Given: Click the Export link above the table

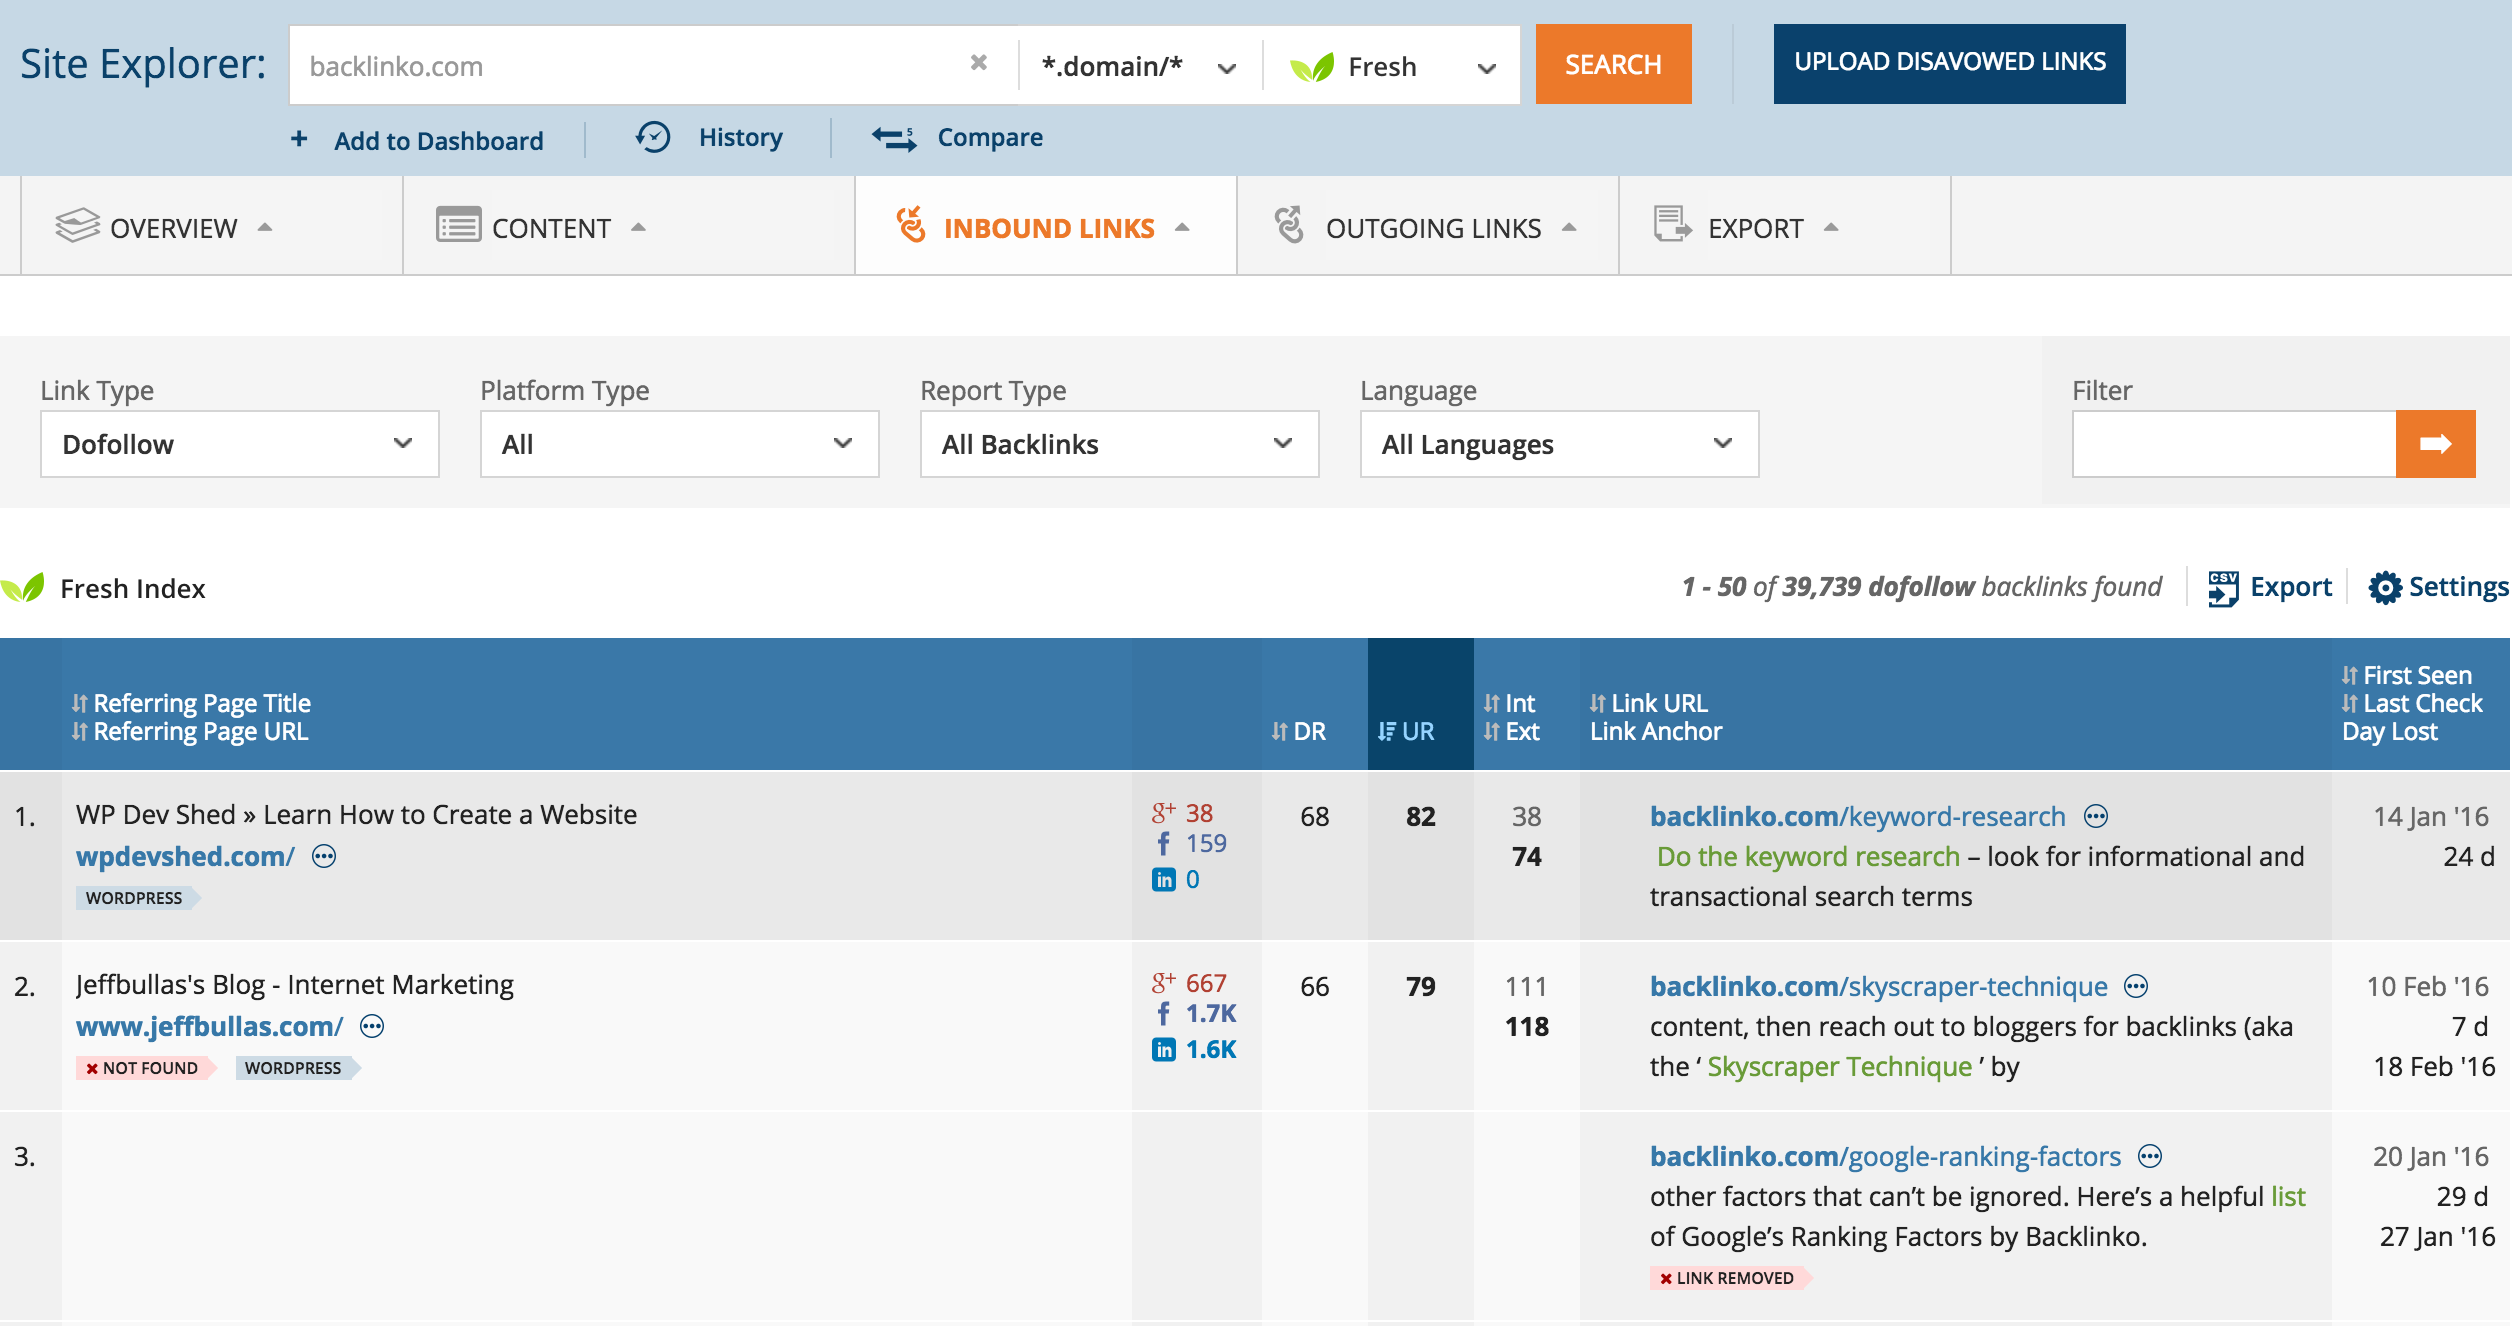Looking at the screenshot, I should pyautogui.click(x=2291, y=587).
